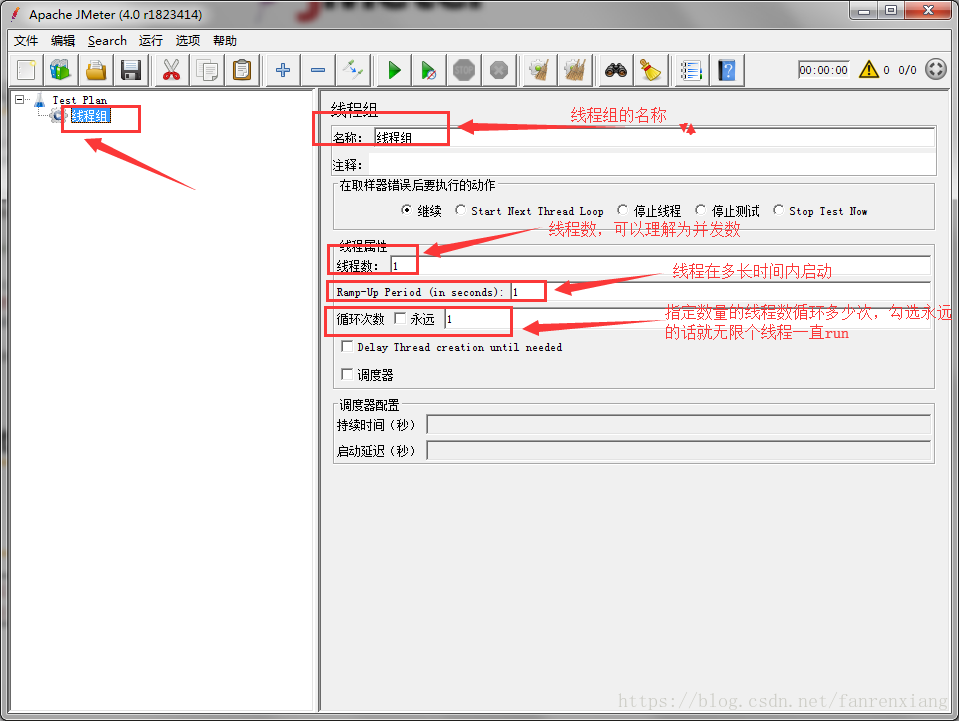Select the 停止测试 radio button
Screen dimensions: 959x721
(700, 210)
